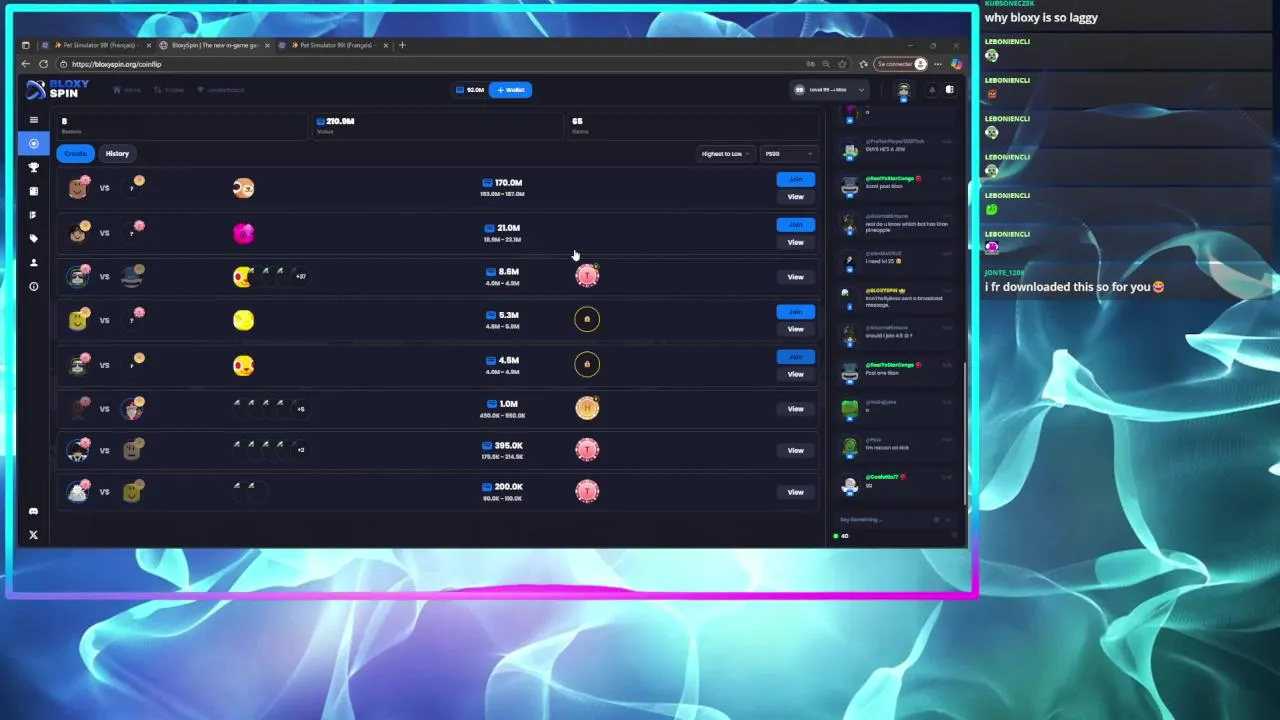Viewport: 1280px width, 720px height.
Task: Join the 21.0M coinflip game
Action: [x=795, y=225]
